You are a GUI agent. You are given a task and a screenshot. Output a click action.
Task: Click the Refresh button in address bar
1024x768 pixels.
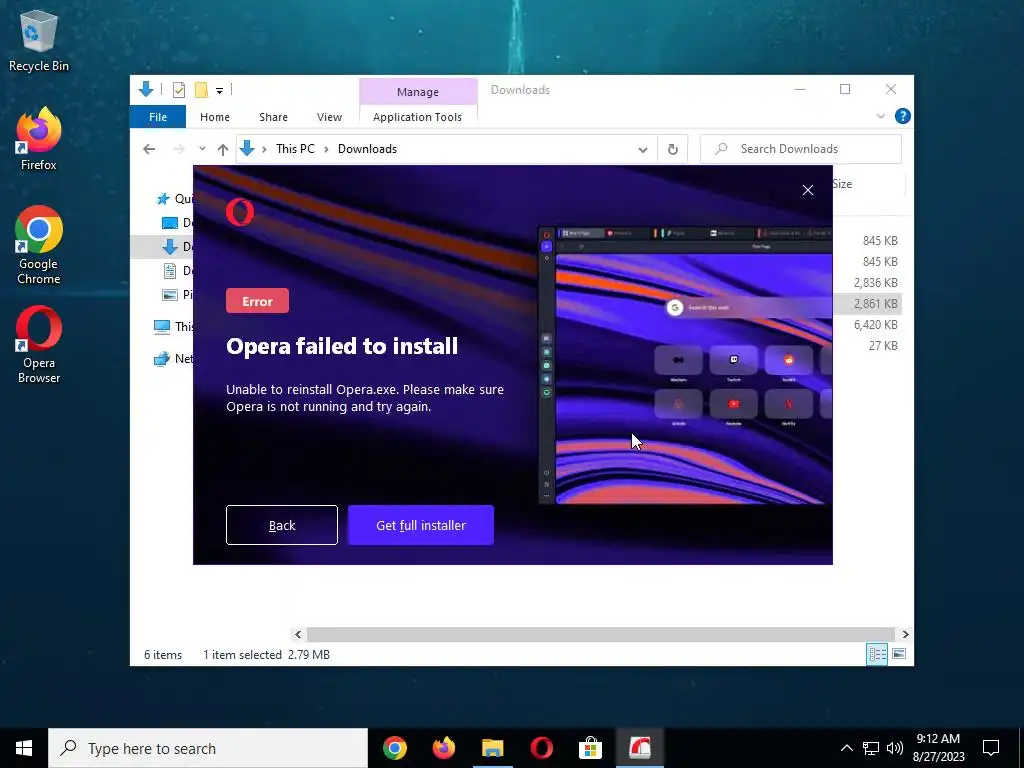pos(673,150)
